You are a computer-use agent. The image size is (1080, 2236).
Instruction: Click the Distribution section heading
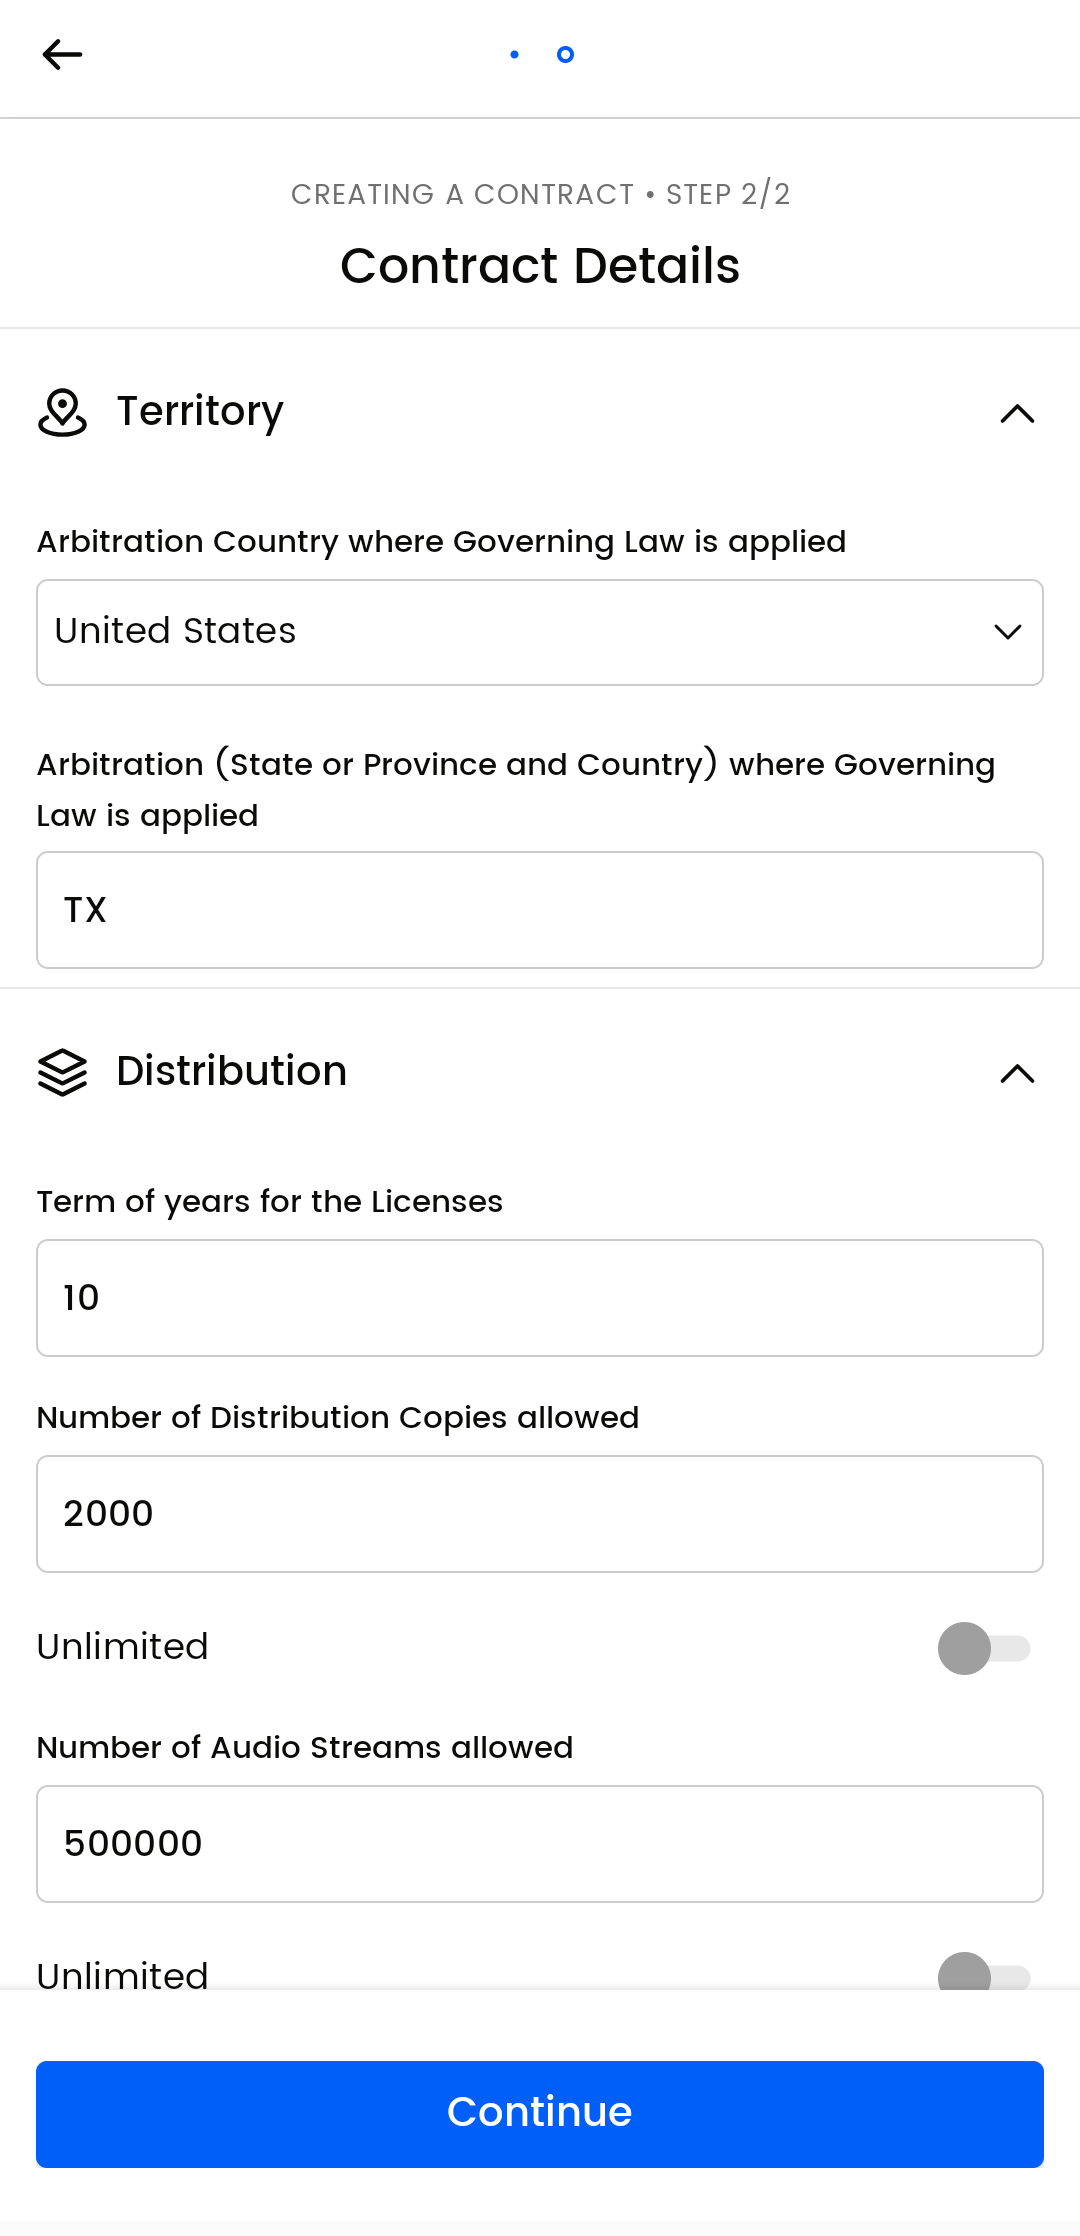[232, 1071]
